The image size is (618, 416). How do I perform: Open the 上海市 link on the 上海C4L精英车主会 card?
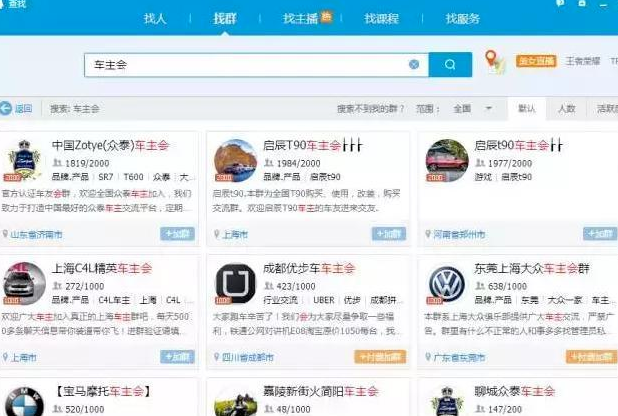point(24,358)
